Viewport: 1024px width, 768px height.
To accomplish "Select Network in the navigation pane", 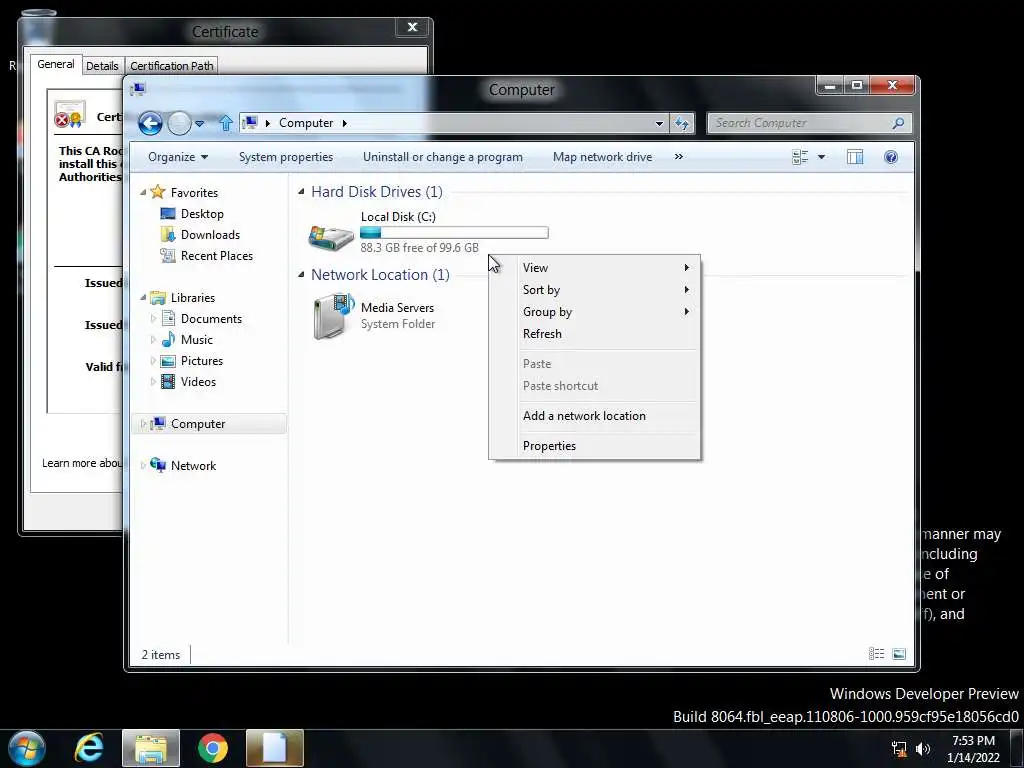I will pyautogui.click(x=193, y=466).
